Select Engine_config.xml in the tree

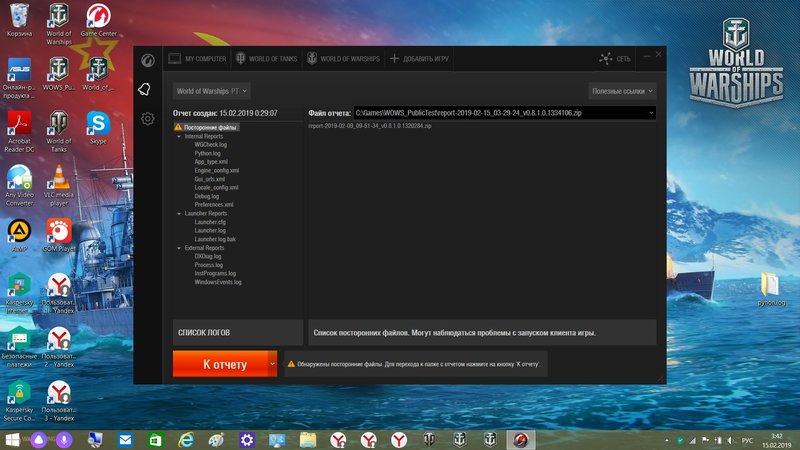pos(216,170)
